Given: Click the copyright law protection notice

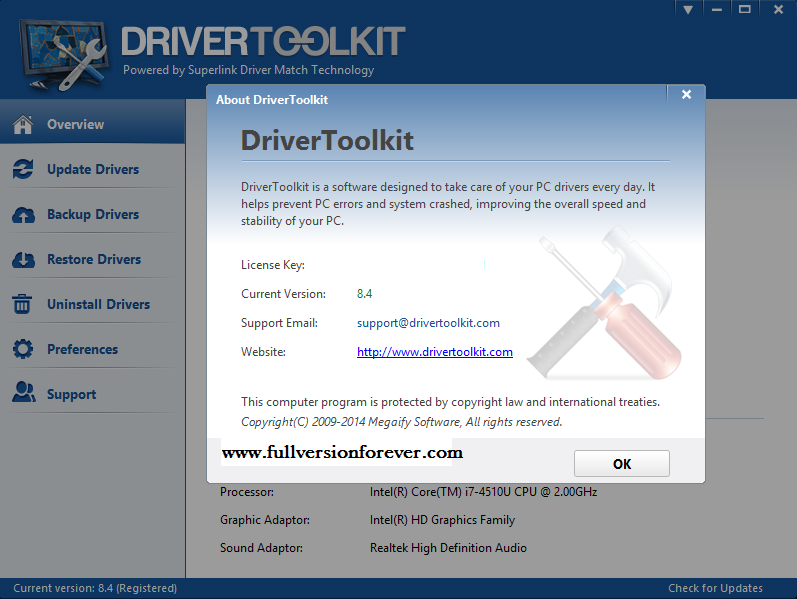Looking at the screenshot, I should point(450,402).
